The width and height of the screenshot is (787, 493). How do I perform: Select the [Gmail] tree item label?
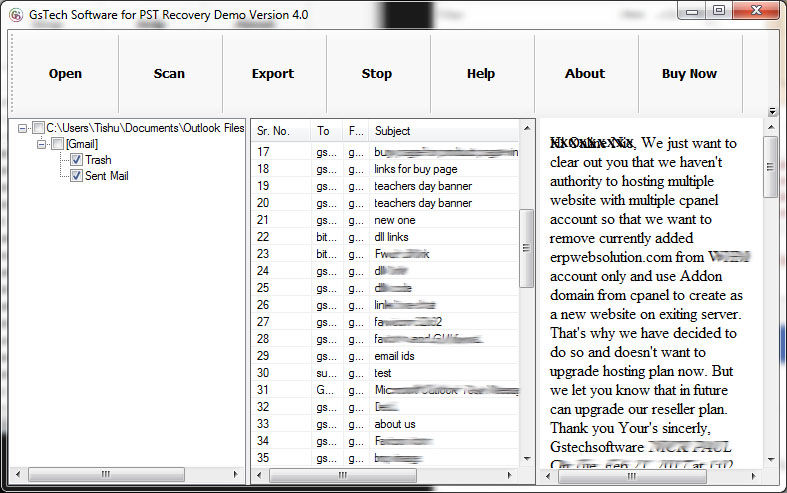[x=82, y=144]
